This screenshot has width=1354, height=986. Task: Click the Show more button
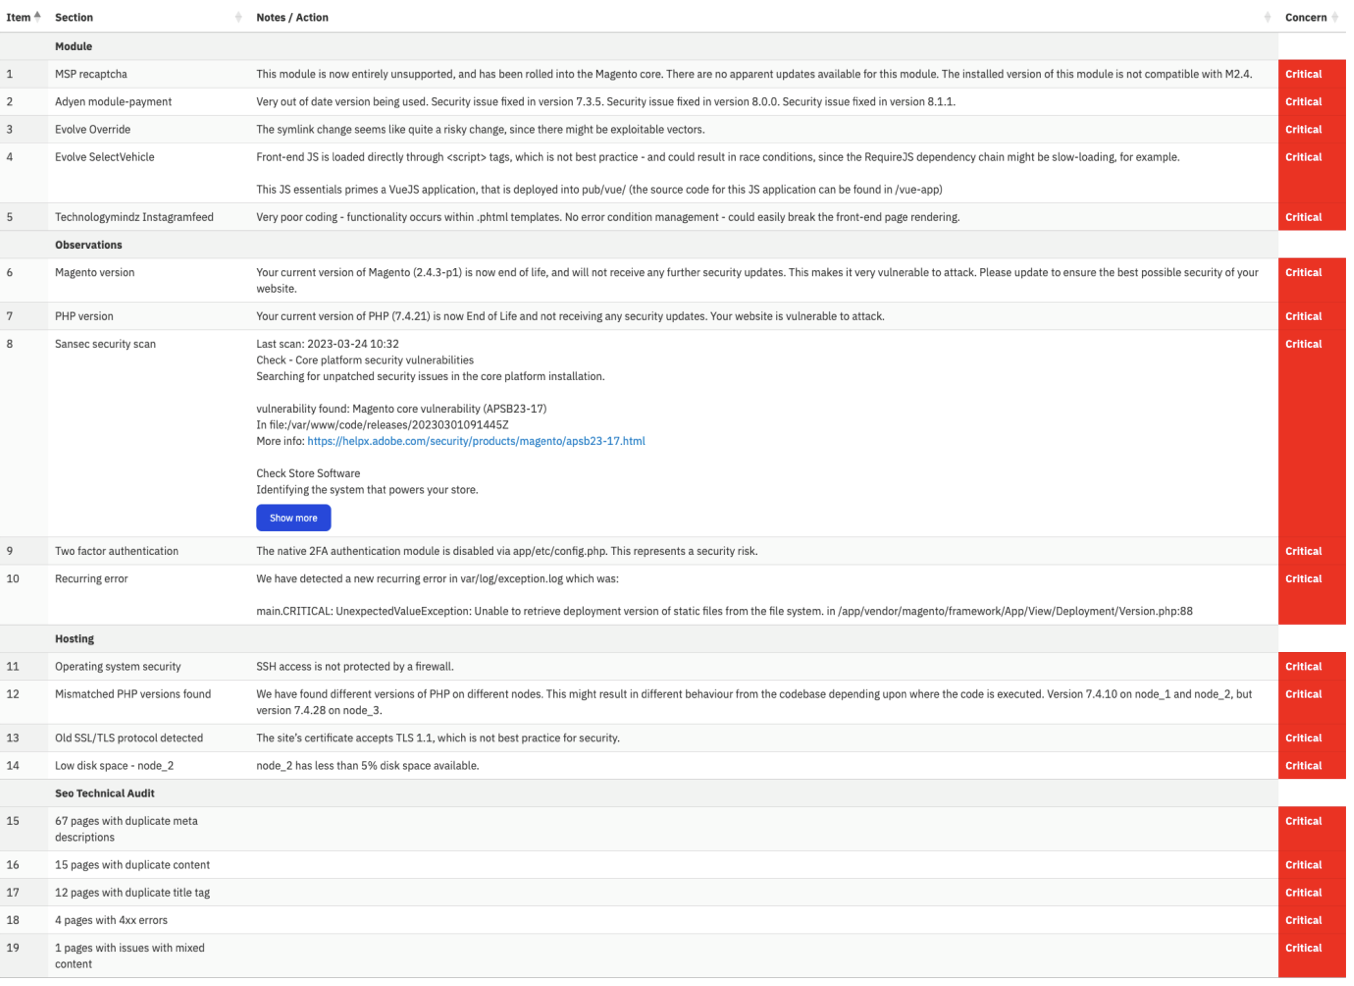(293, 518)
